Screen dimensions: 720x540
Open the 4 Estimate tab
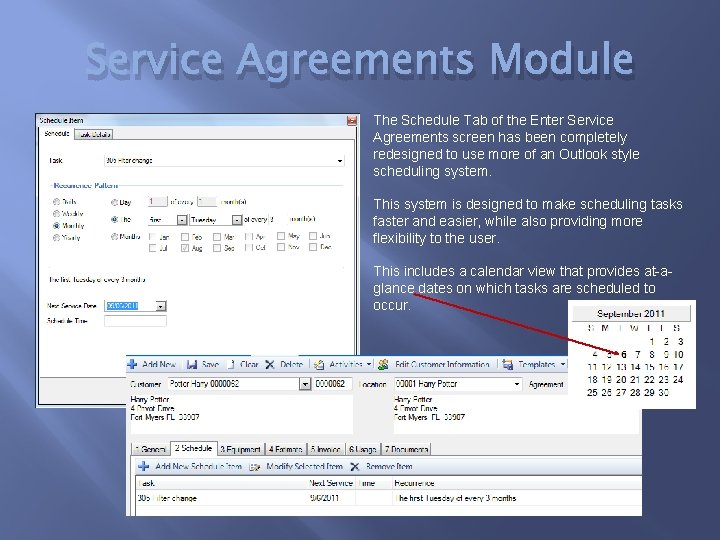[x=285, y=449]
